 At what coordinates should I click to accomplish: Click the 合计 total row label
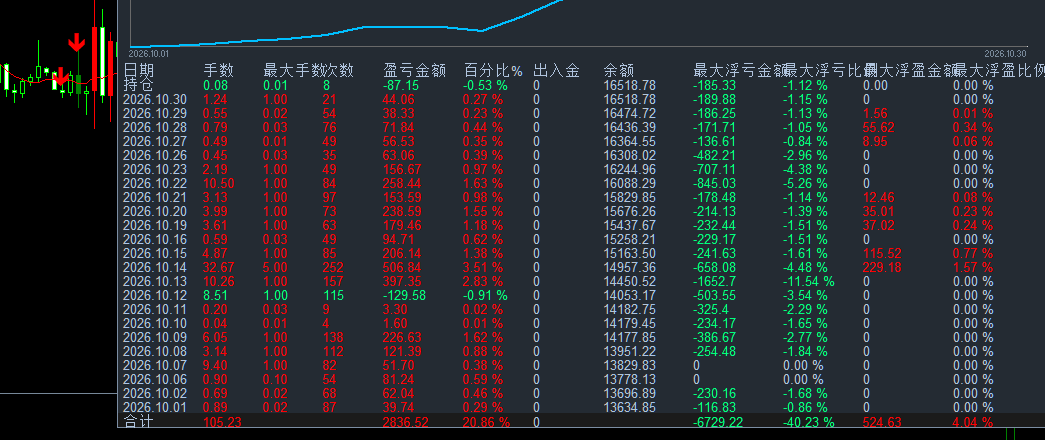(139, 421)
